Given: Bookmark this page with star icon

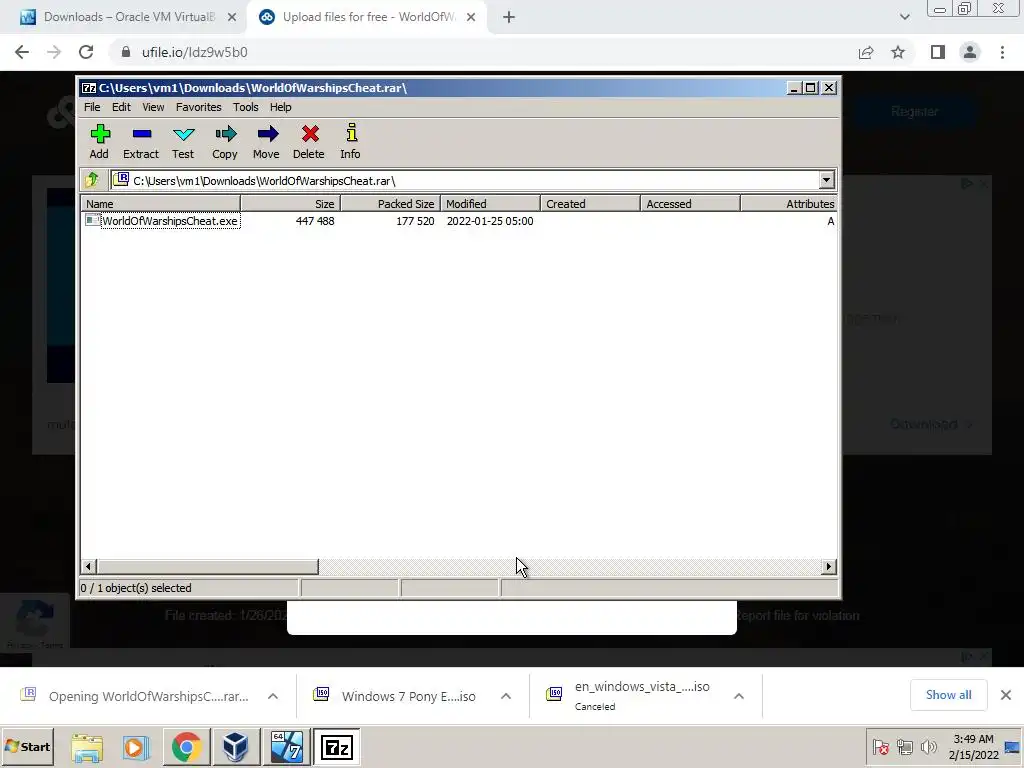Looking at the screenshot, I should (x=898, y=52).
